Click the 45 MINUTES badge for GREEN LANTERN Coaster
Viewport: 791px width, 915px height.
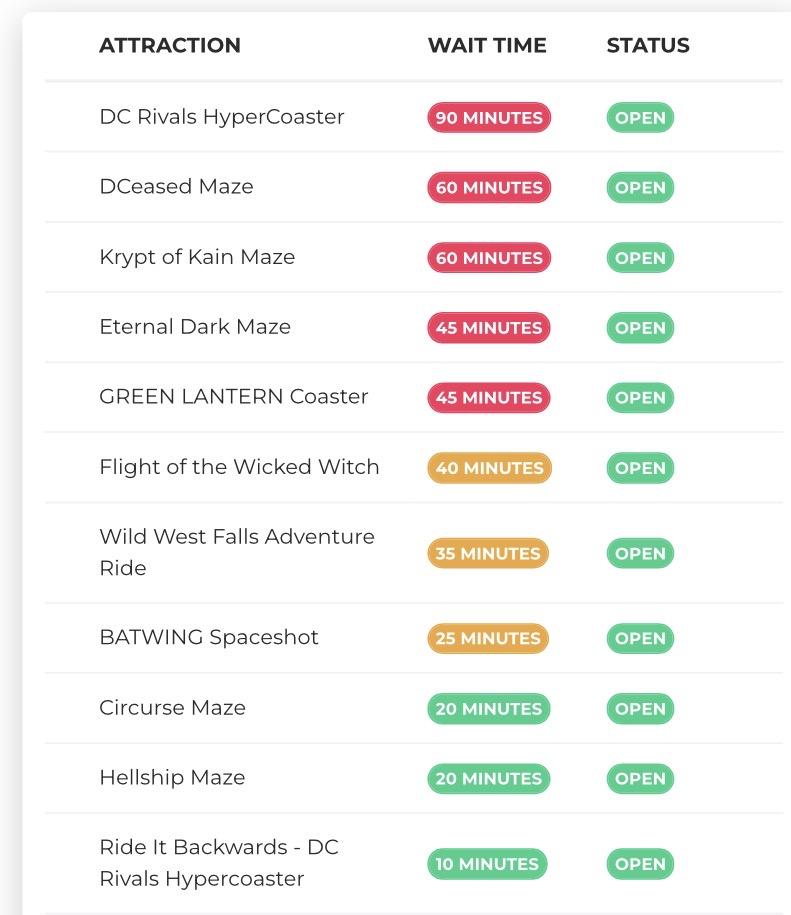tap(489, 398)
